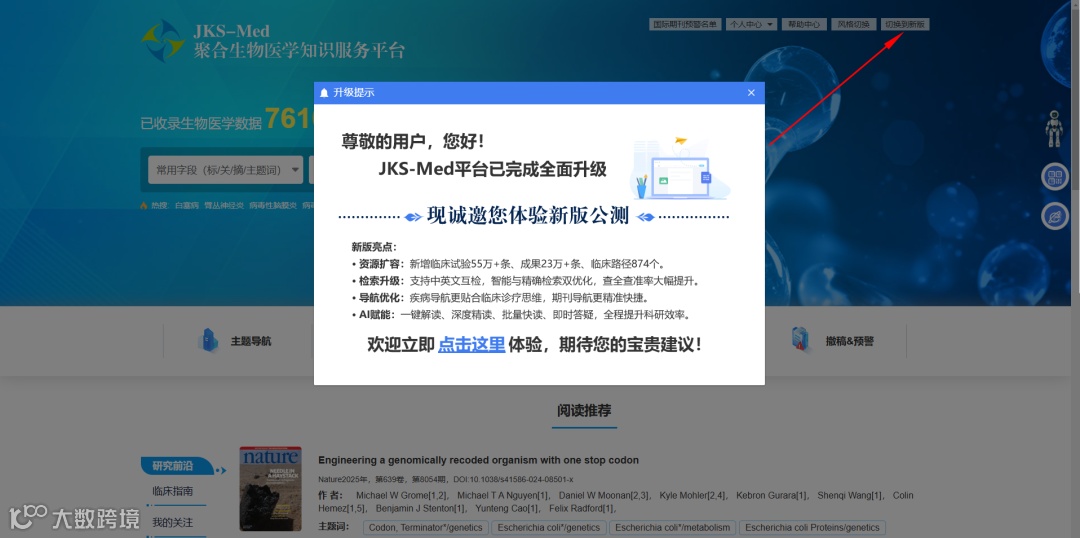Click author Shenqi Wang
1080x538 pixels.
pyautogui.click(x=850, y=495)
